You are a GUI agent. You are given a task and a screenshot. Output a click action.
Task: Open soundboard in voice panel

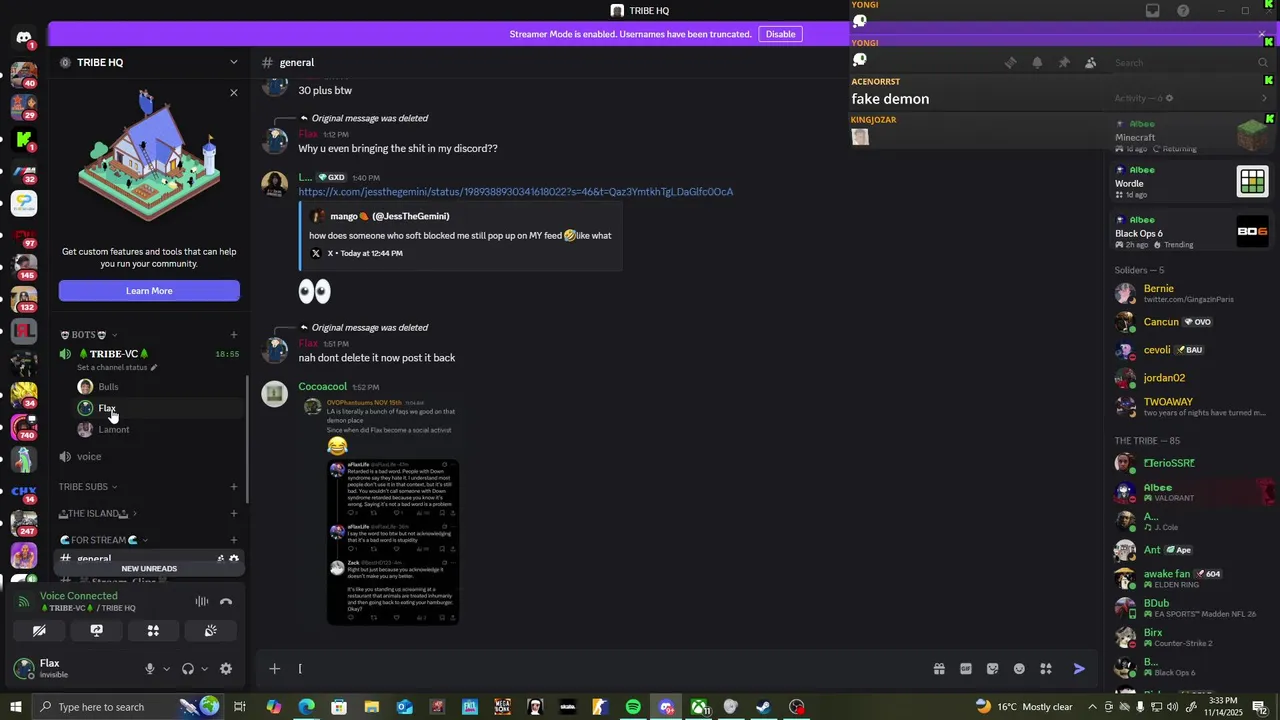click(210, 631)
